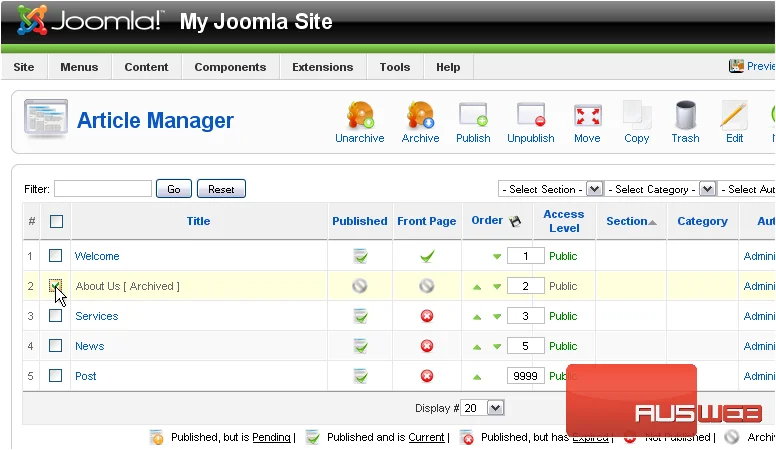Toggle front page status for Services article
This screenshot has width=776, height=450.
click(x=427, y=316)
